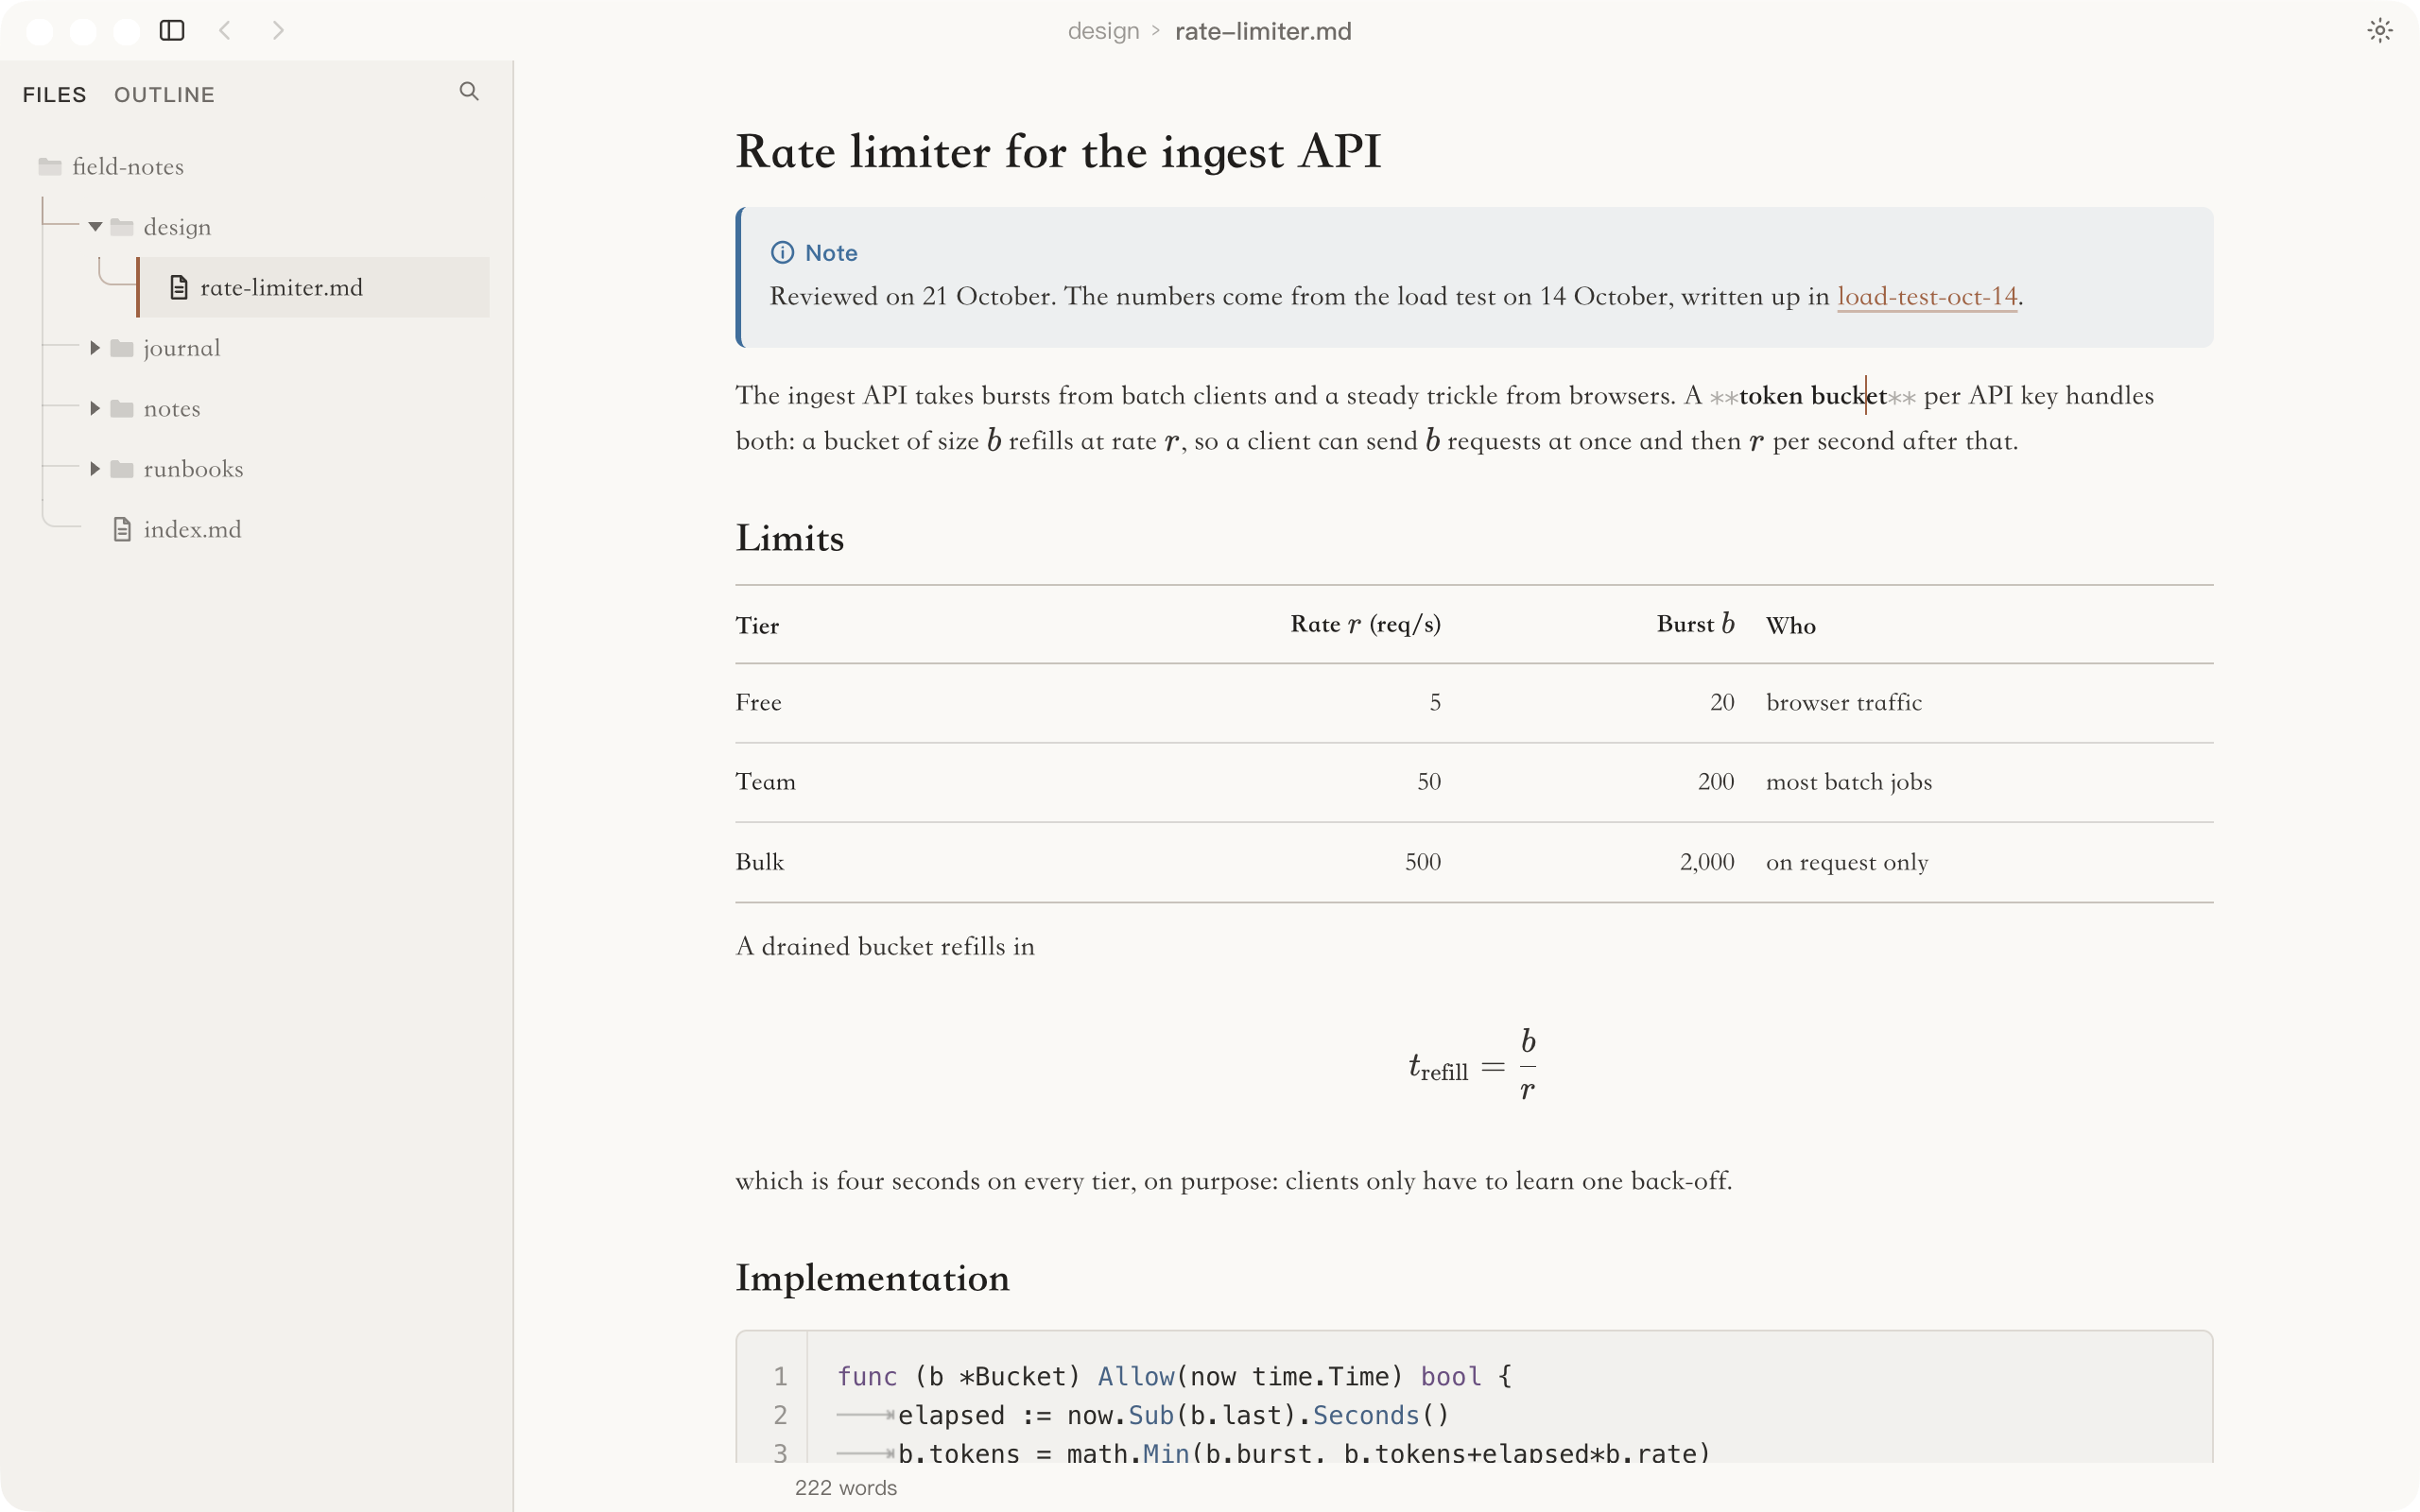Click the Free tier cell

(758, 703)
